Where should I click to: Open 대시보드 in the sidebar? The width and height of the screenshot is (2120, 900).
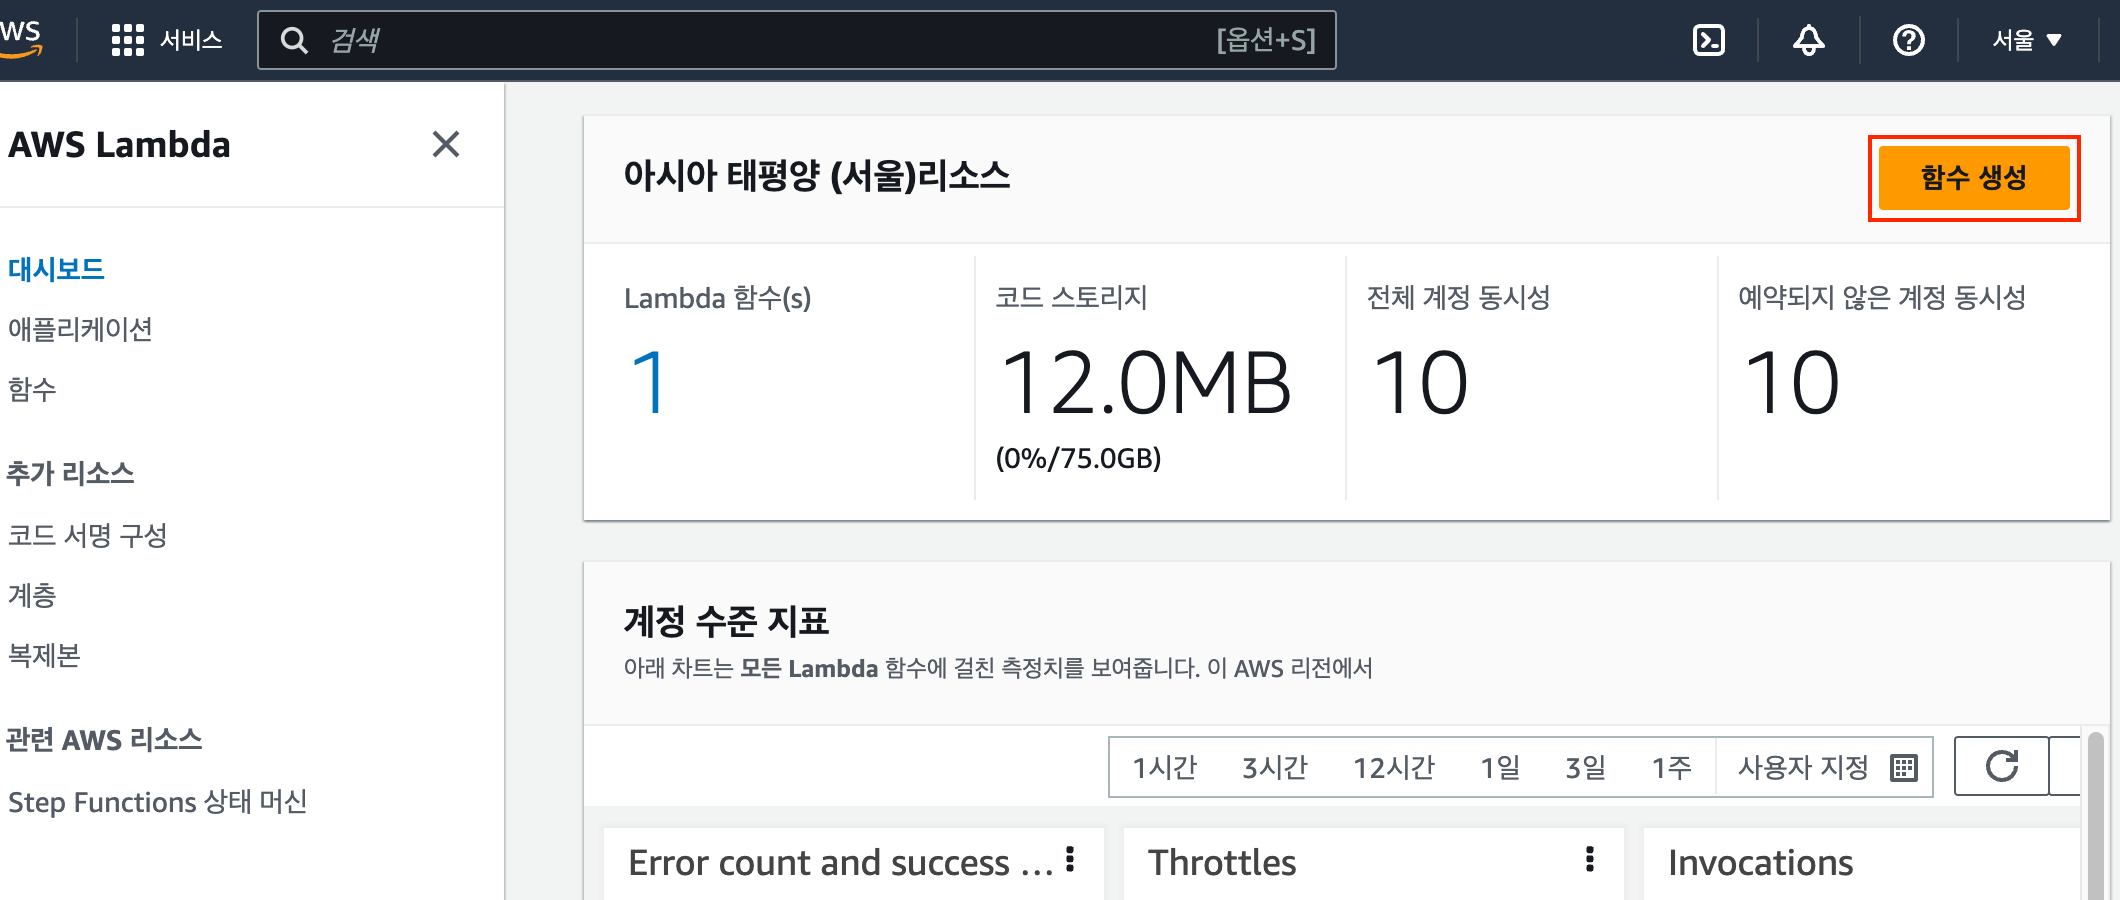coord(56,269)
